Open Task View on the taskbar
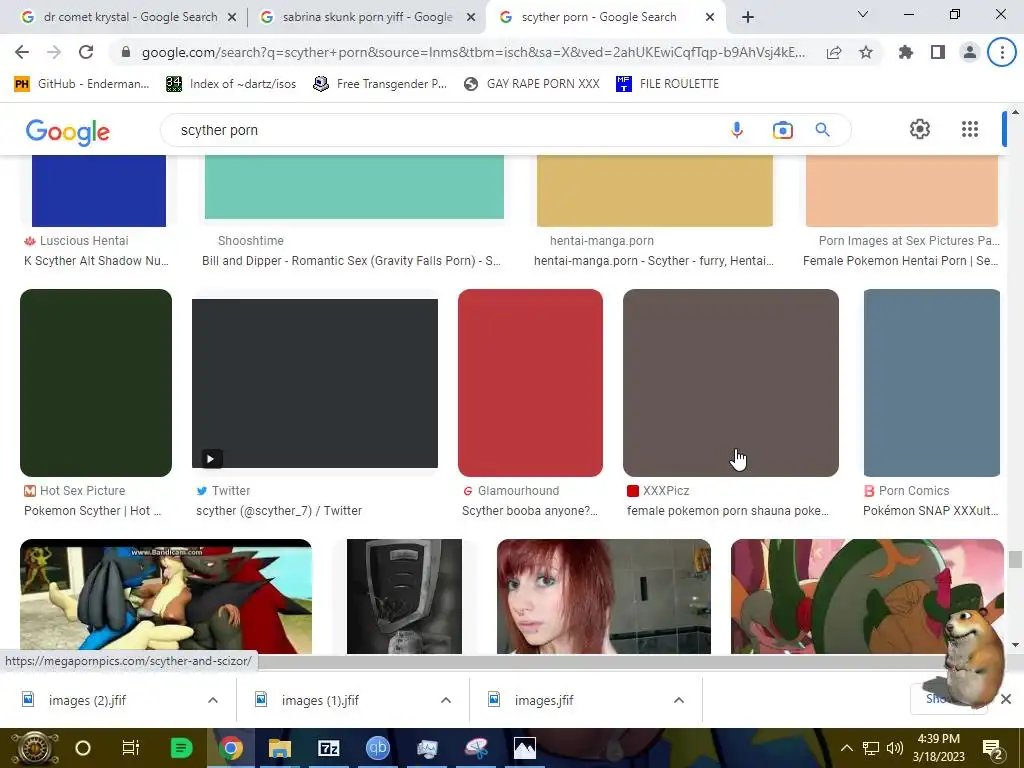Viewport: 1024px width, 768px height. pos(131,748)
